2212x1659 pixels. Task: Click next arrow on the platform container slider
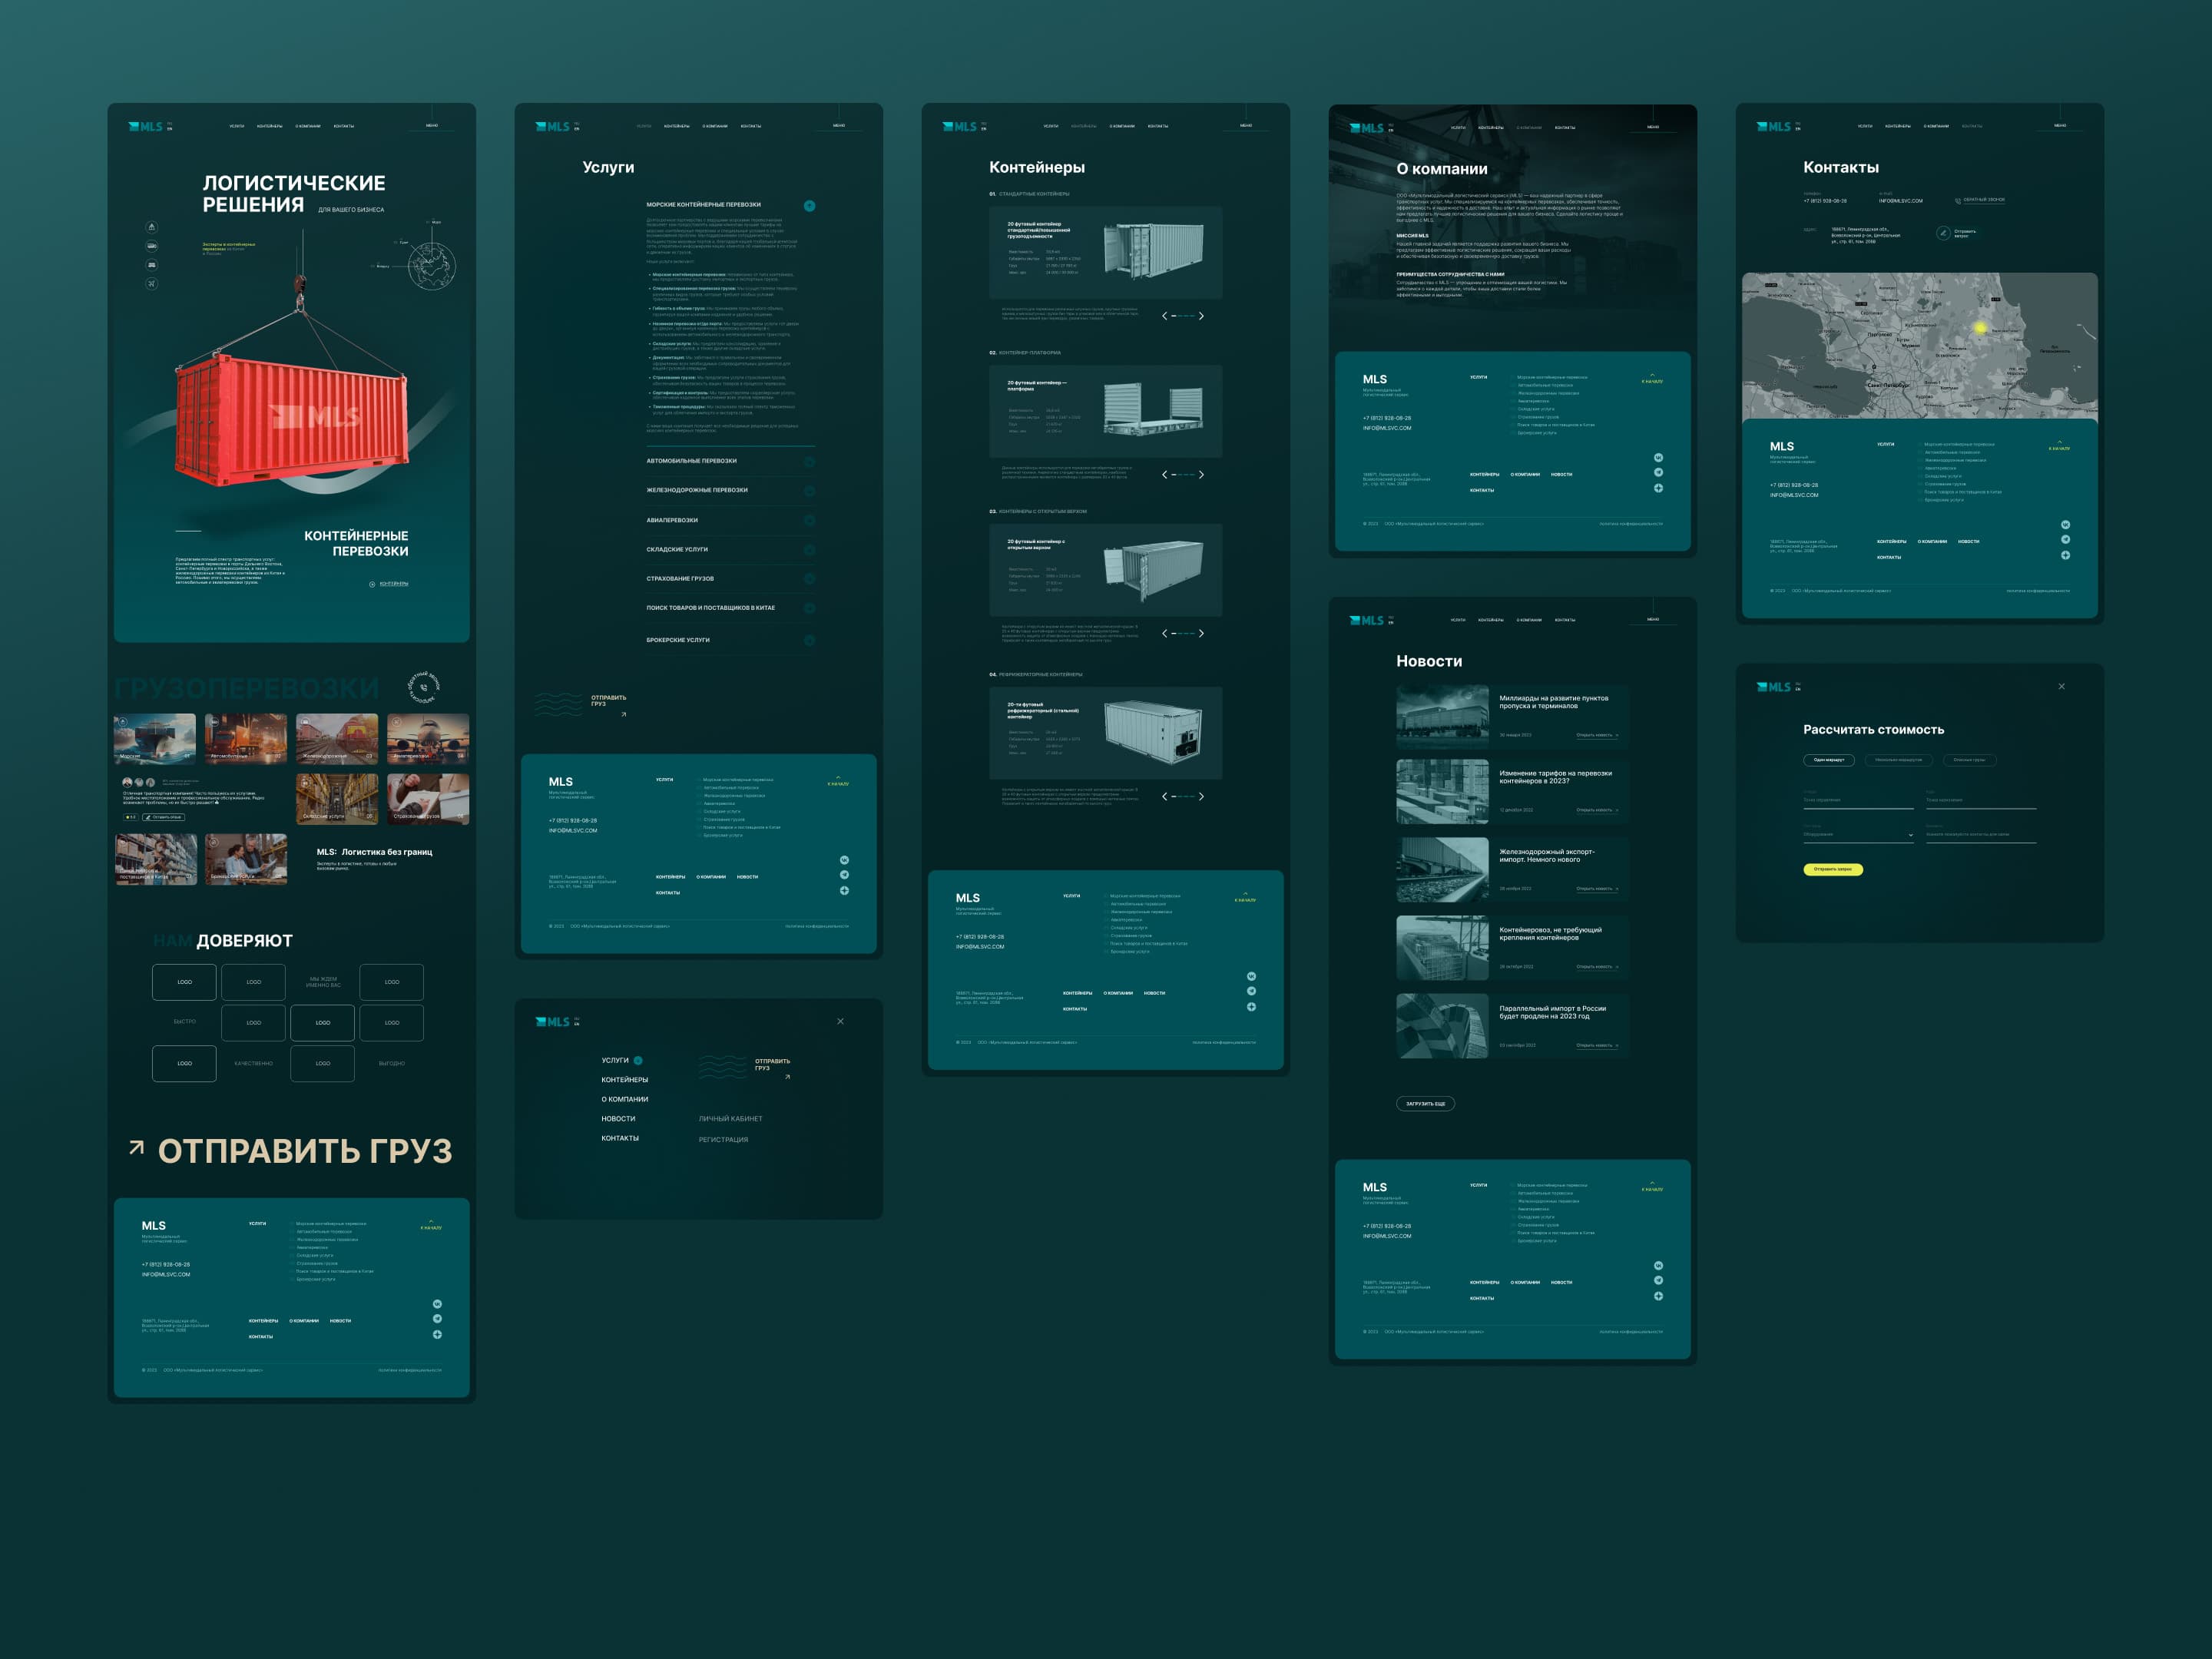pyautogui.click(x=1201, y=475)
